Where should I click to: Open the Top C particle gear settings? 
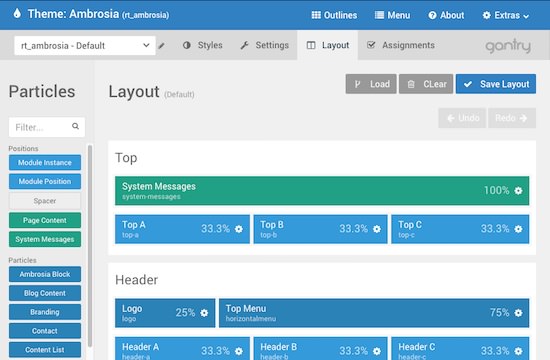pyautogui.click(x=518, y=229)
